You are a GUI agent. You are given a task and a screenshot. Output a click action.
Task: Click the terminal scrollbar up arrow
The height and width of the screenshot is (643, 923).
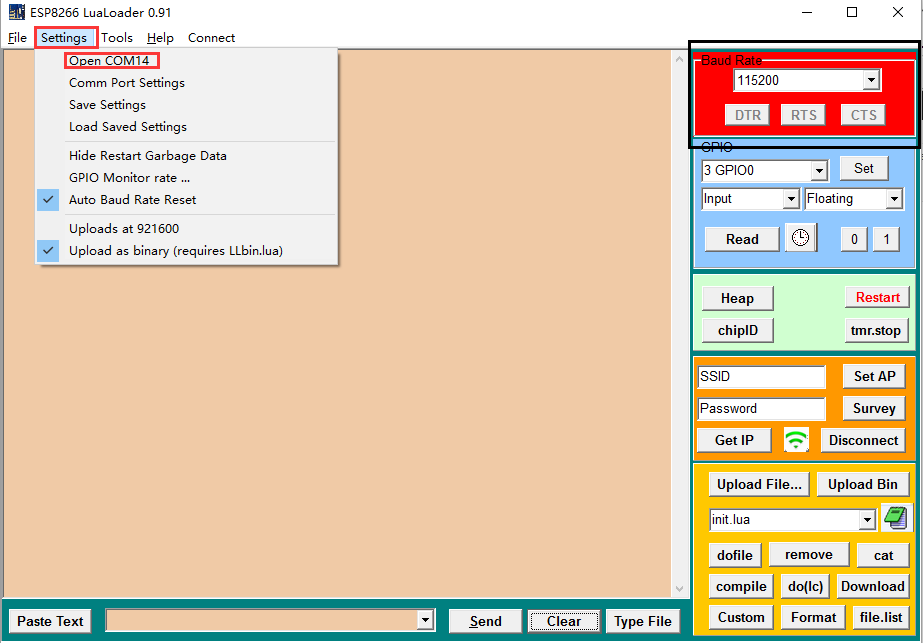click(679, 59)
